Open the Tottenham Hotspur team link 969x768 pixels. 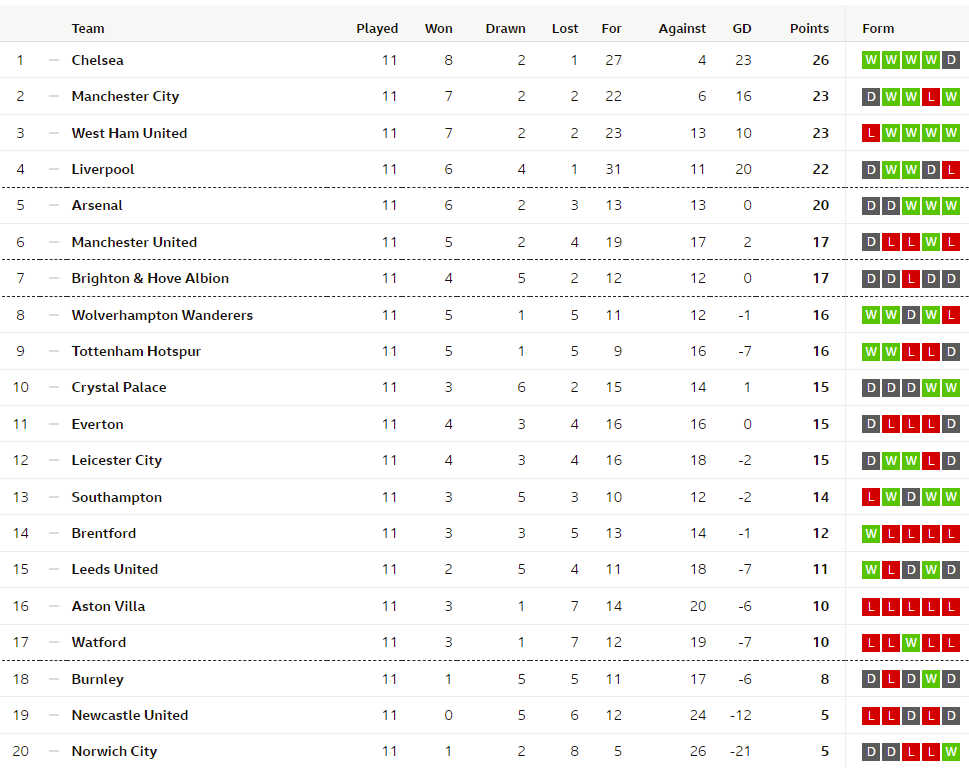click(136, 352)
